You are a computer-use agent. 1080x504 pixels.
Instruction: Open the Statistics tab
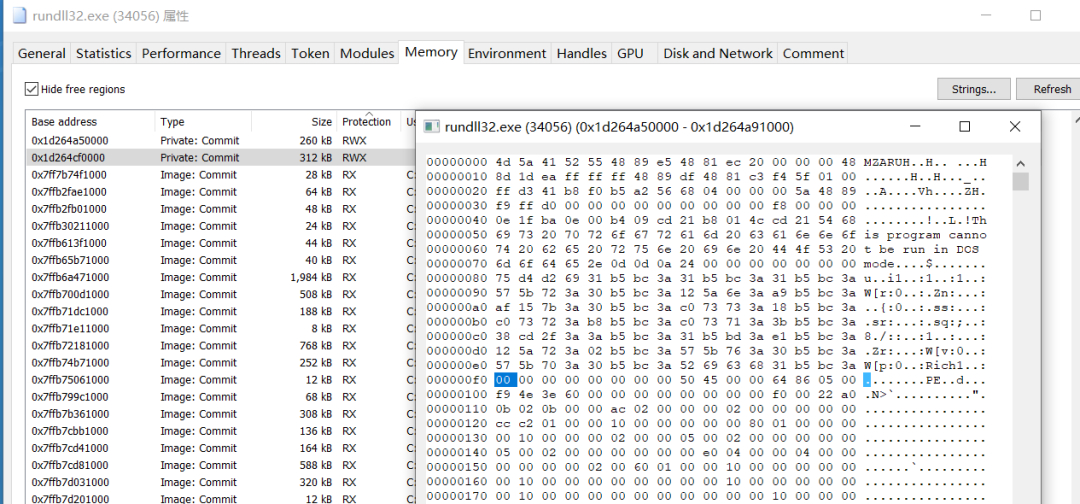103,53
